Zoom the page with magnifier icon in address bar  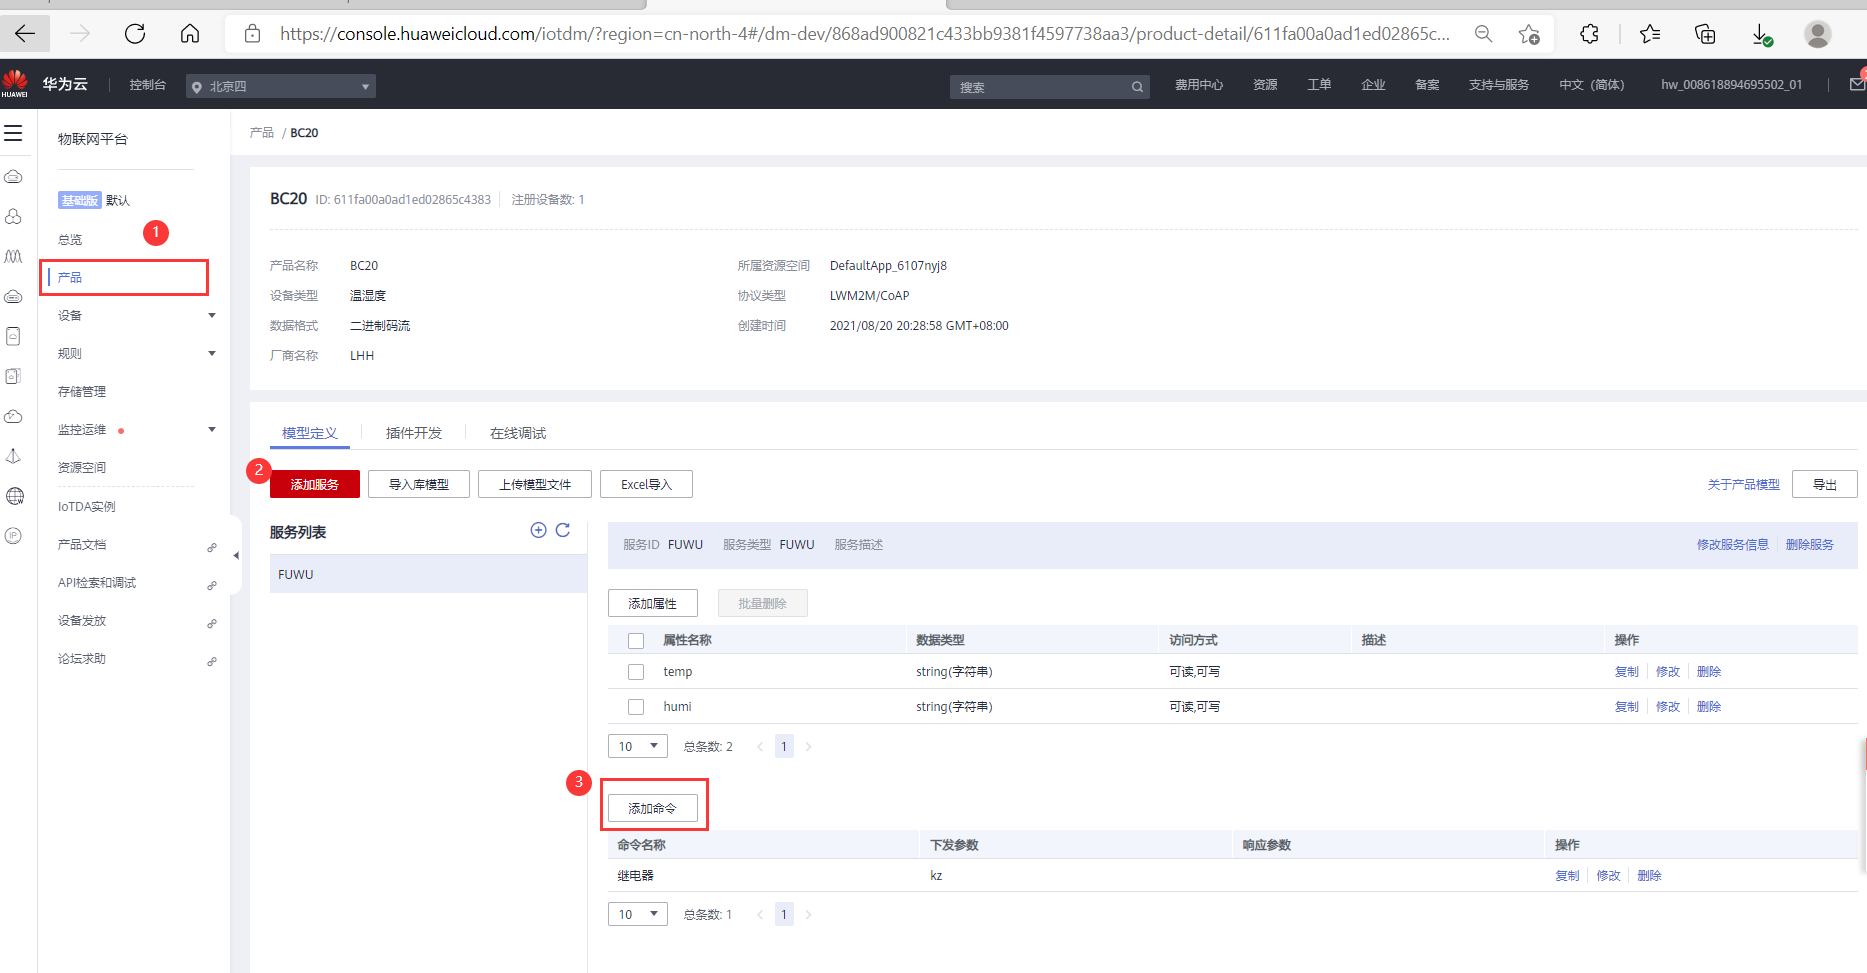click(1484, 34)
